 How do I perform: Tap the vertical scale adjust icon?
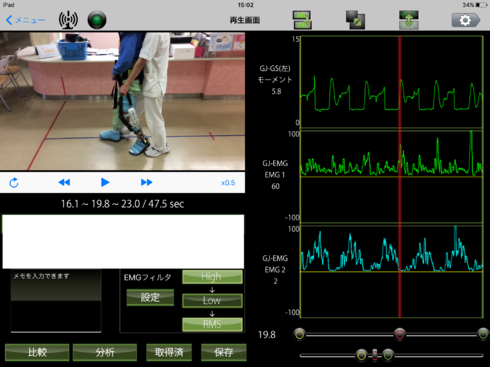409,20
